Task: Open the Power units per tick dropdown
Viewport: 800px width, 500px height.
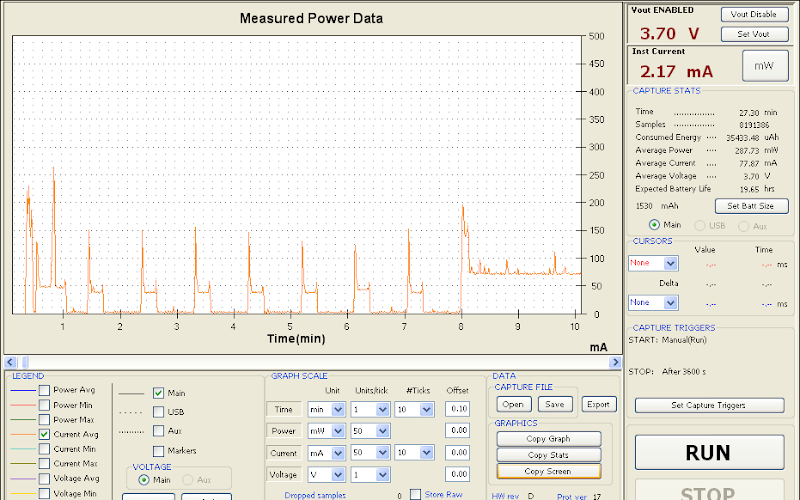Action: 370,431
